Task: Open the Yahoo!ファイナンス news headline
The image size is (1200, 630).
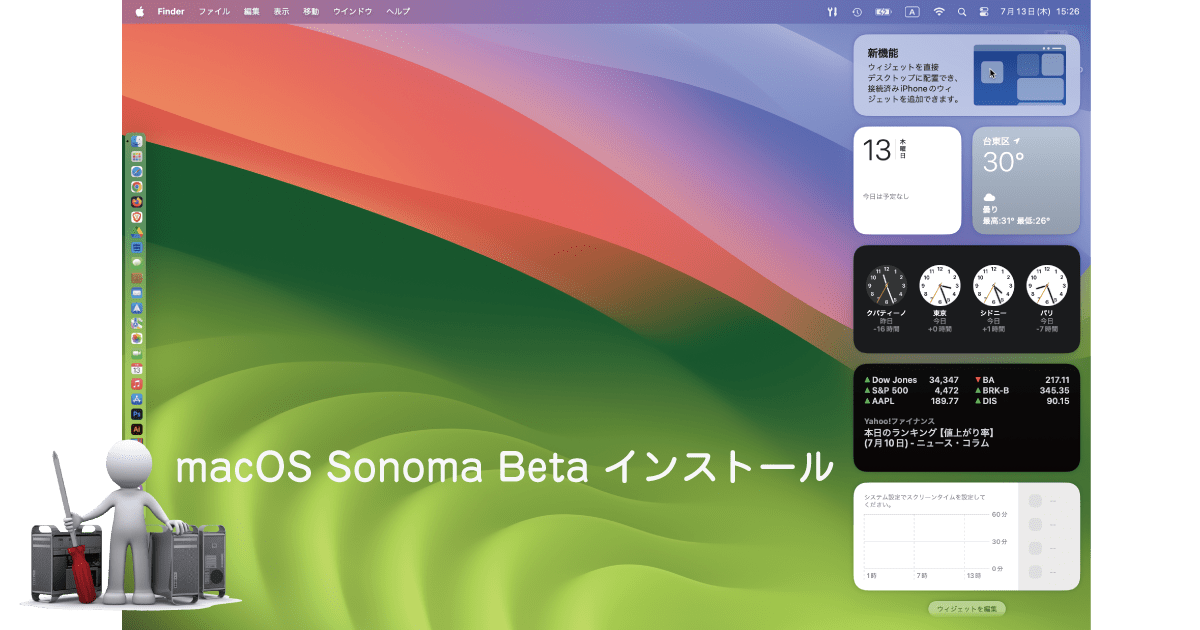Action: point(929,437)
